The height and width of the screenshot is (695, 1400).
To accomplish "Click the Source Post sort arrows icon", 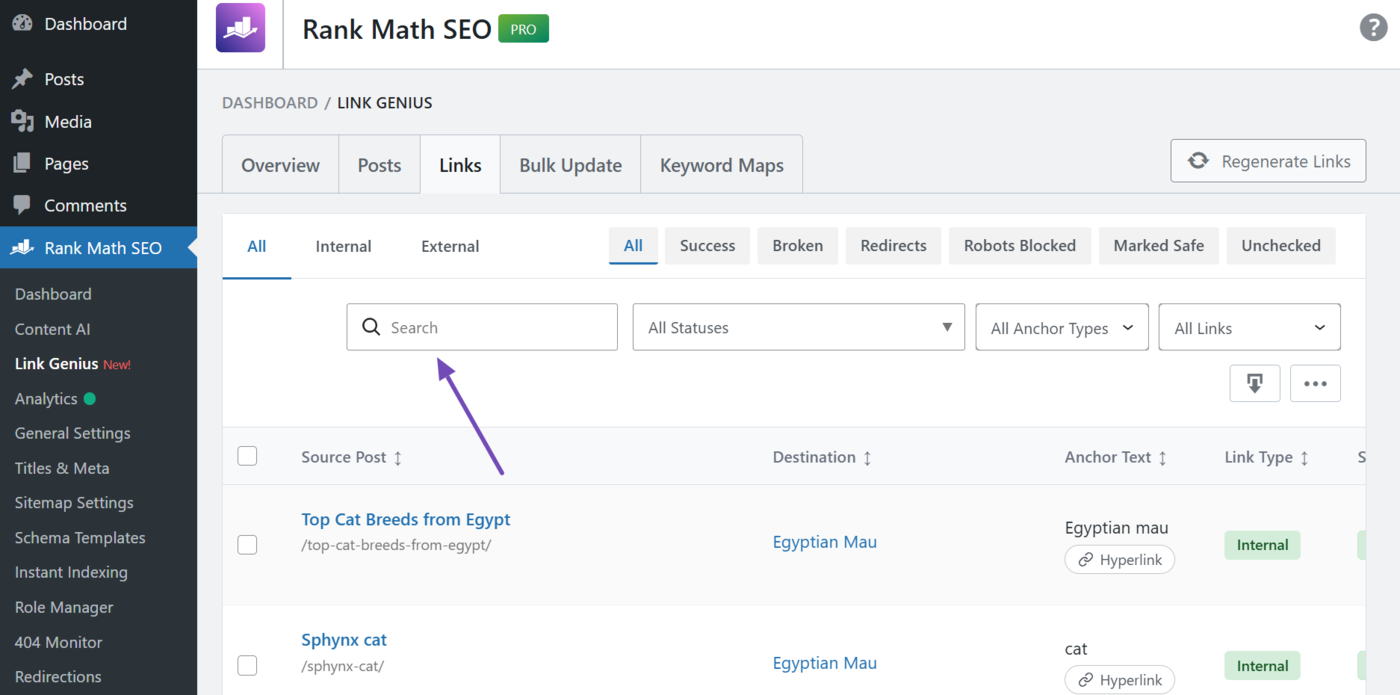I will pyautogui.click(x=397, y=458).
